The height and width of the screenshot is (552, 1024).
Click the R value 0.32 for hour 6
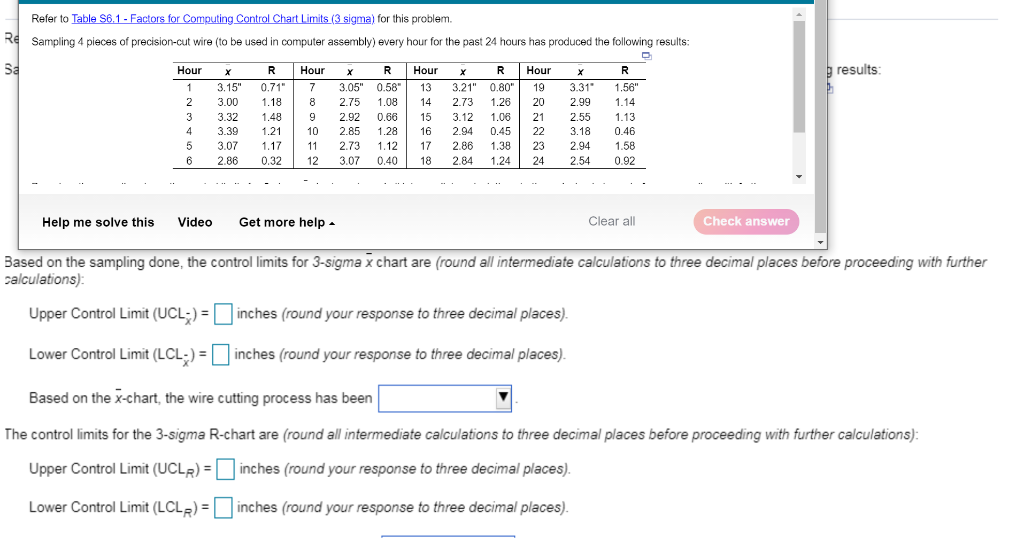coord(271,161)
